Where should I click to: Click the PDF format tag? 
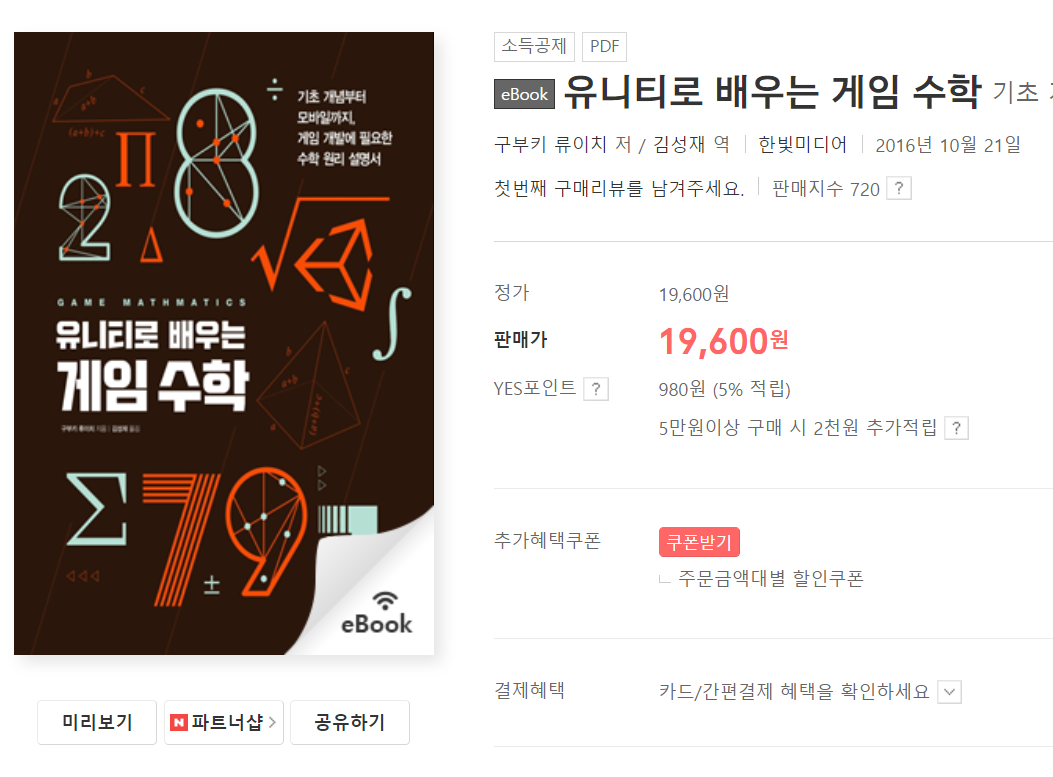click(x=604, y=46)
